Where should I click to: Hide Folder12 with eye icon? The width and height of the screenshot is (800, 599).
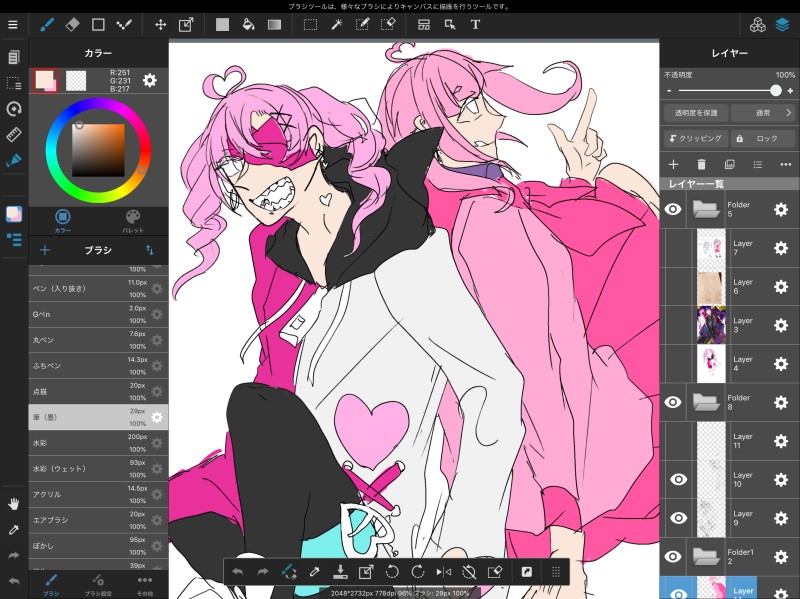coord(673,557)
